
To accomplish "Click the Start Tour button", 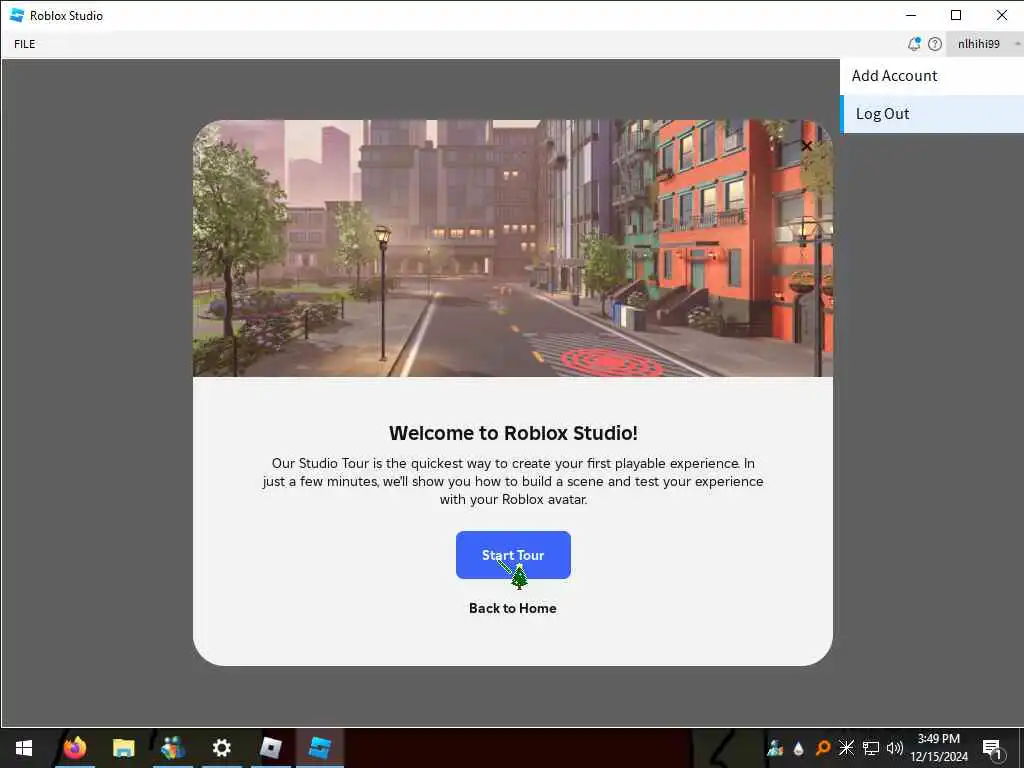I will coord(513,555).
